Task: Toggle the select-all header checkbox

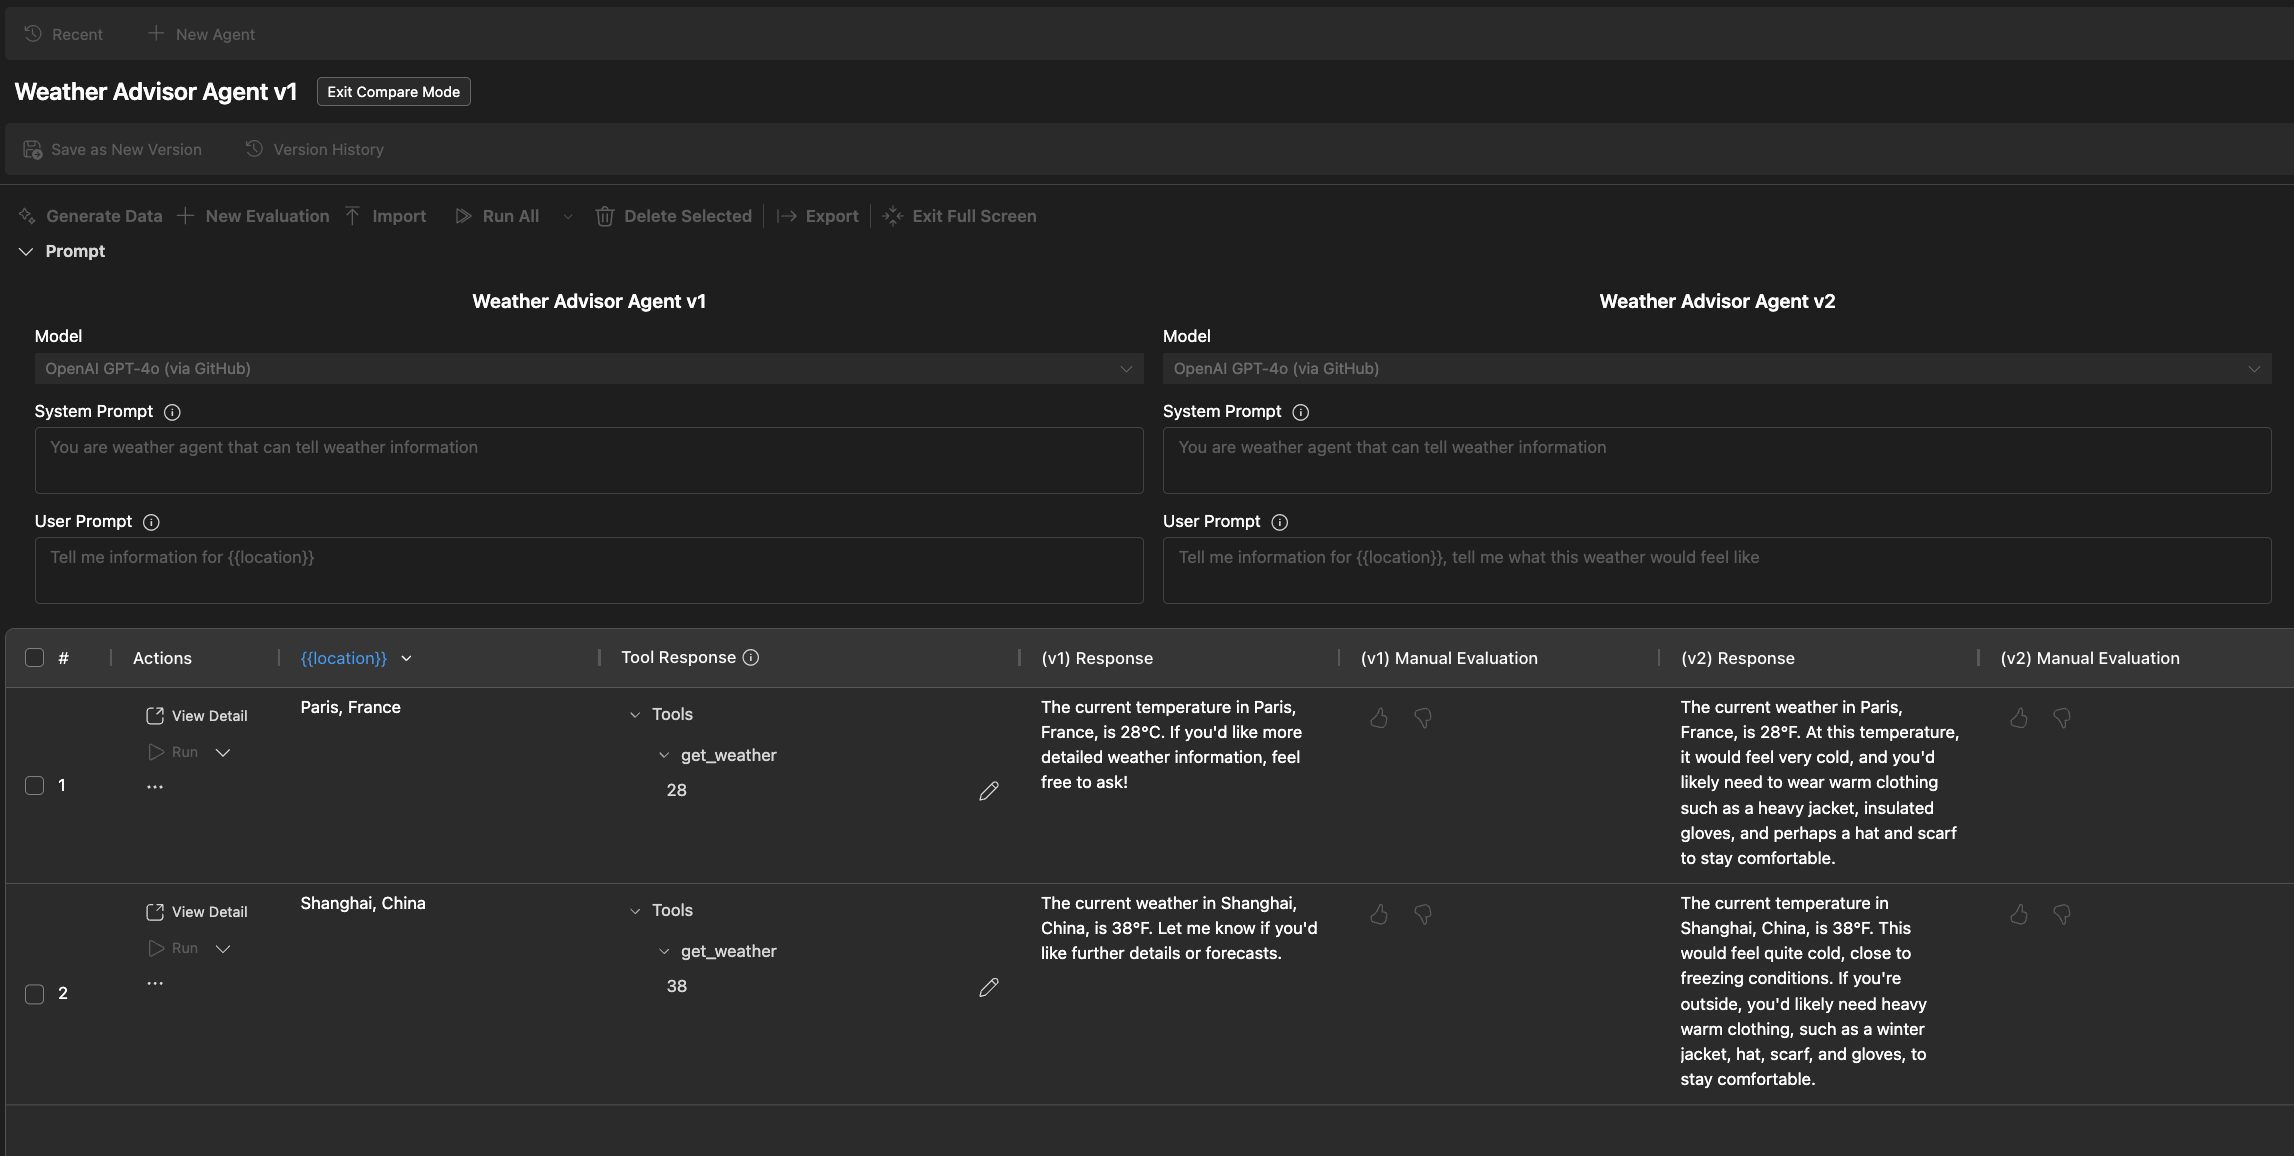Action: [35, 657]
